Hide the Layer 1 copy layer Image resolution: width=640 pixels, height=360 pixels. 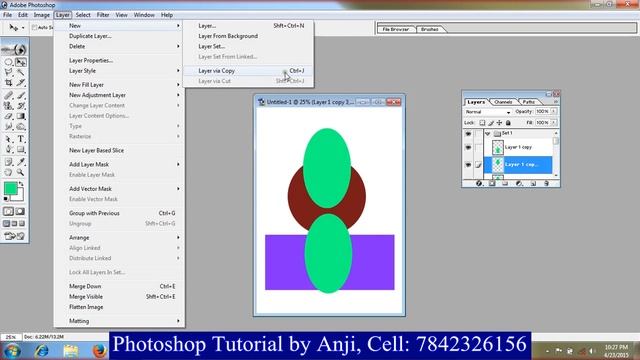[x=468, y=147]
